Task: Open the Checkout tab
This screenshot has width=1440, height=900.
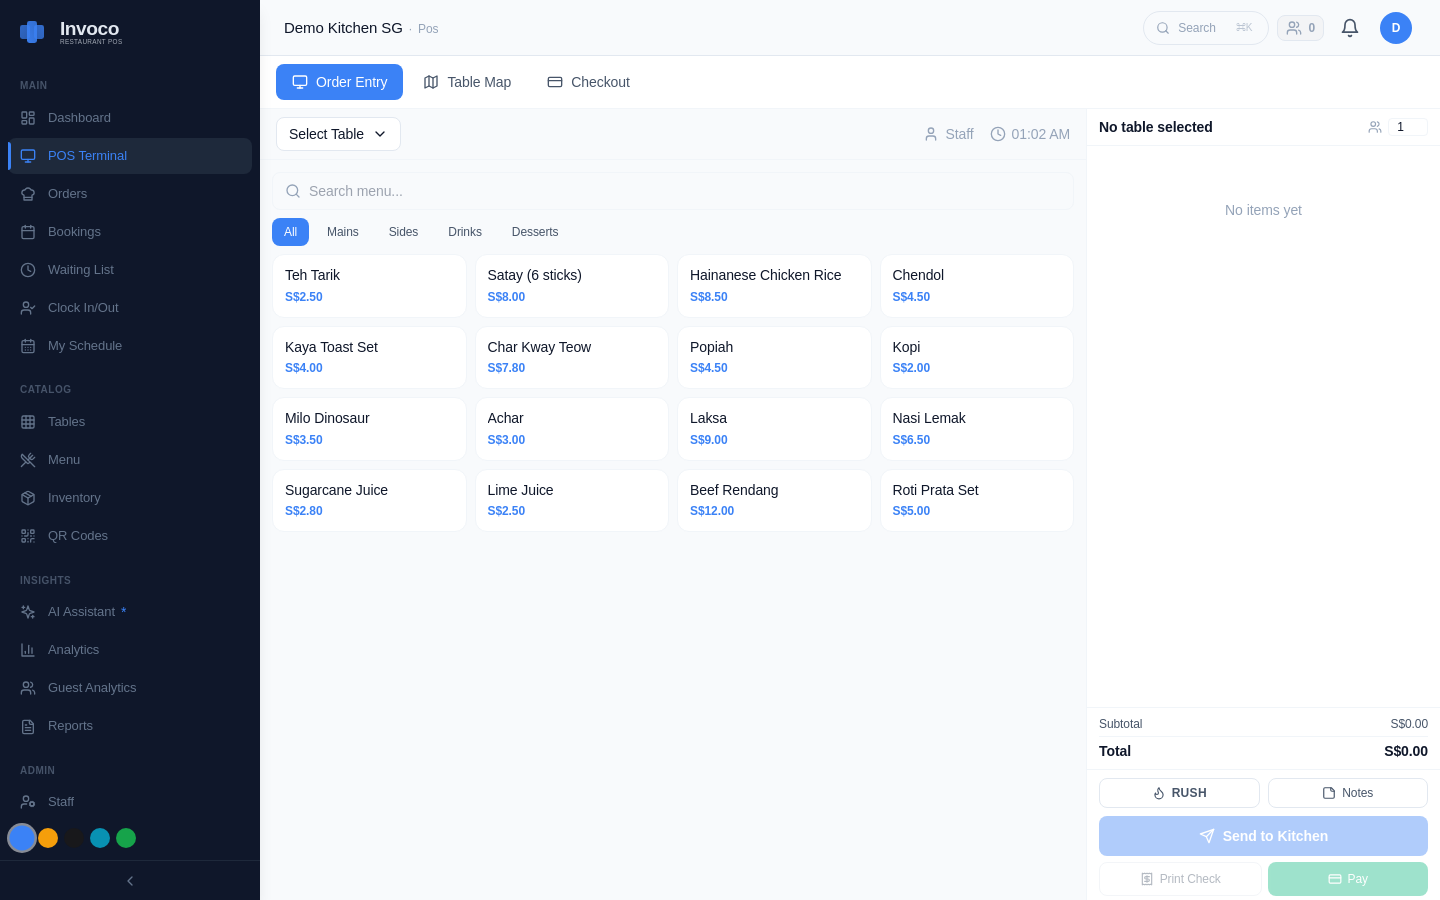Action: [x=588, y=81]
